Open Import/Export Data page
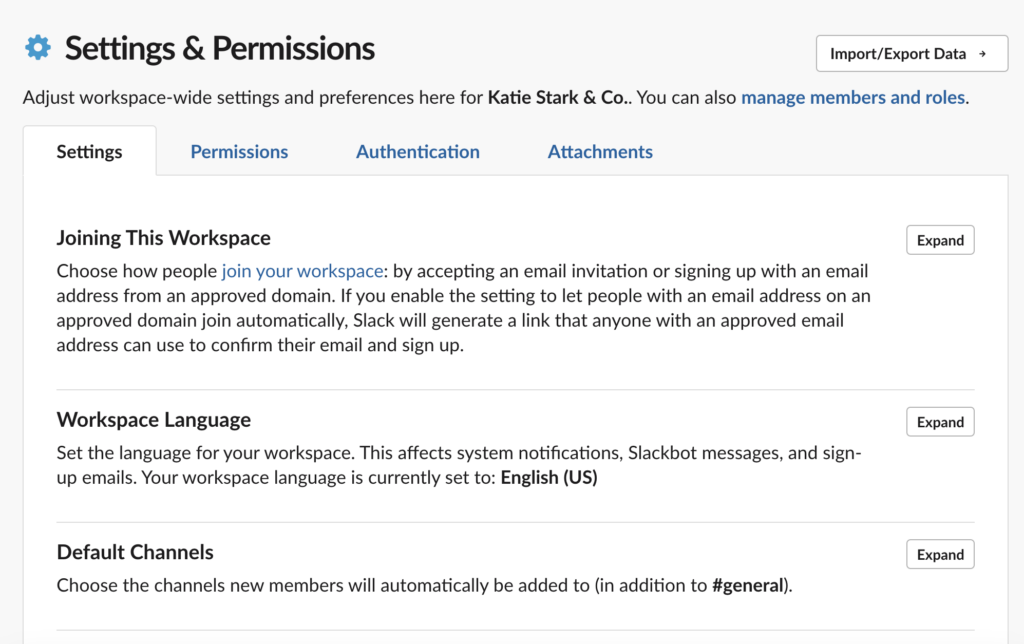Screen dimensions: 1024x644 click(912, 54)
